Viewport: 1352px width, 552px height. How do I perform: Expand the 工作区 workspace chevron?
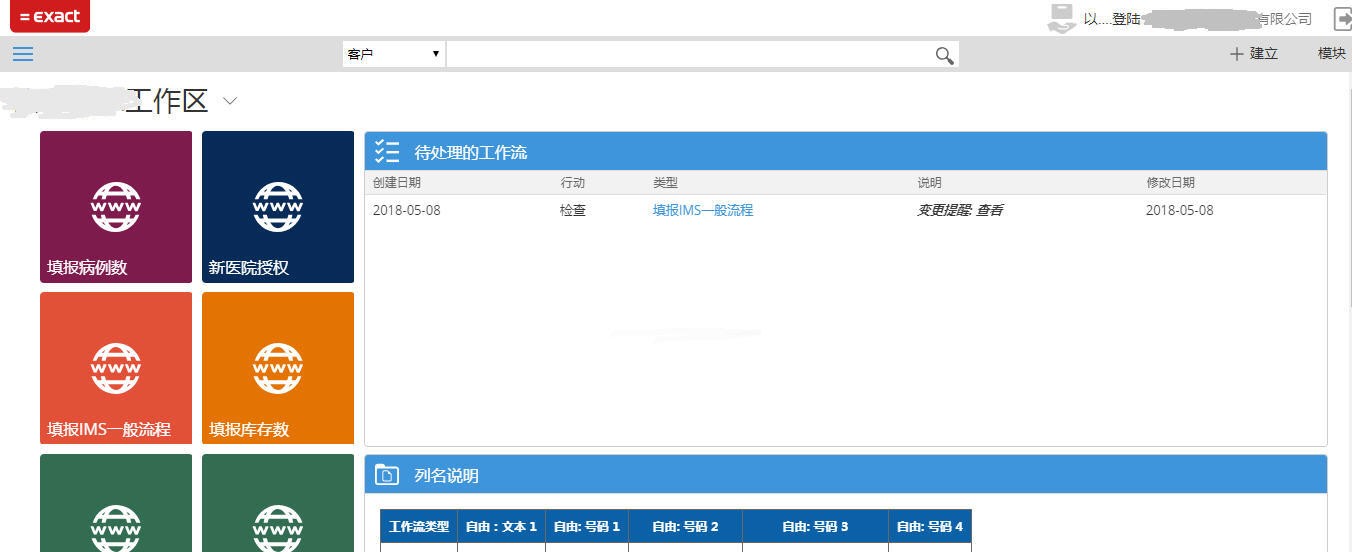(230, 101)
